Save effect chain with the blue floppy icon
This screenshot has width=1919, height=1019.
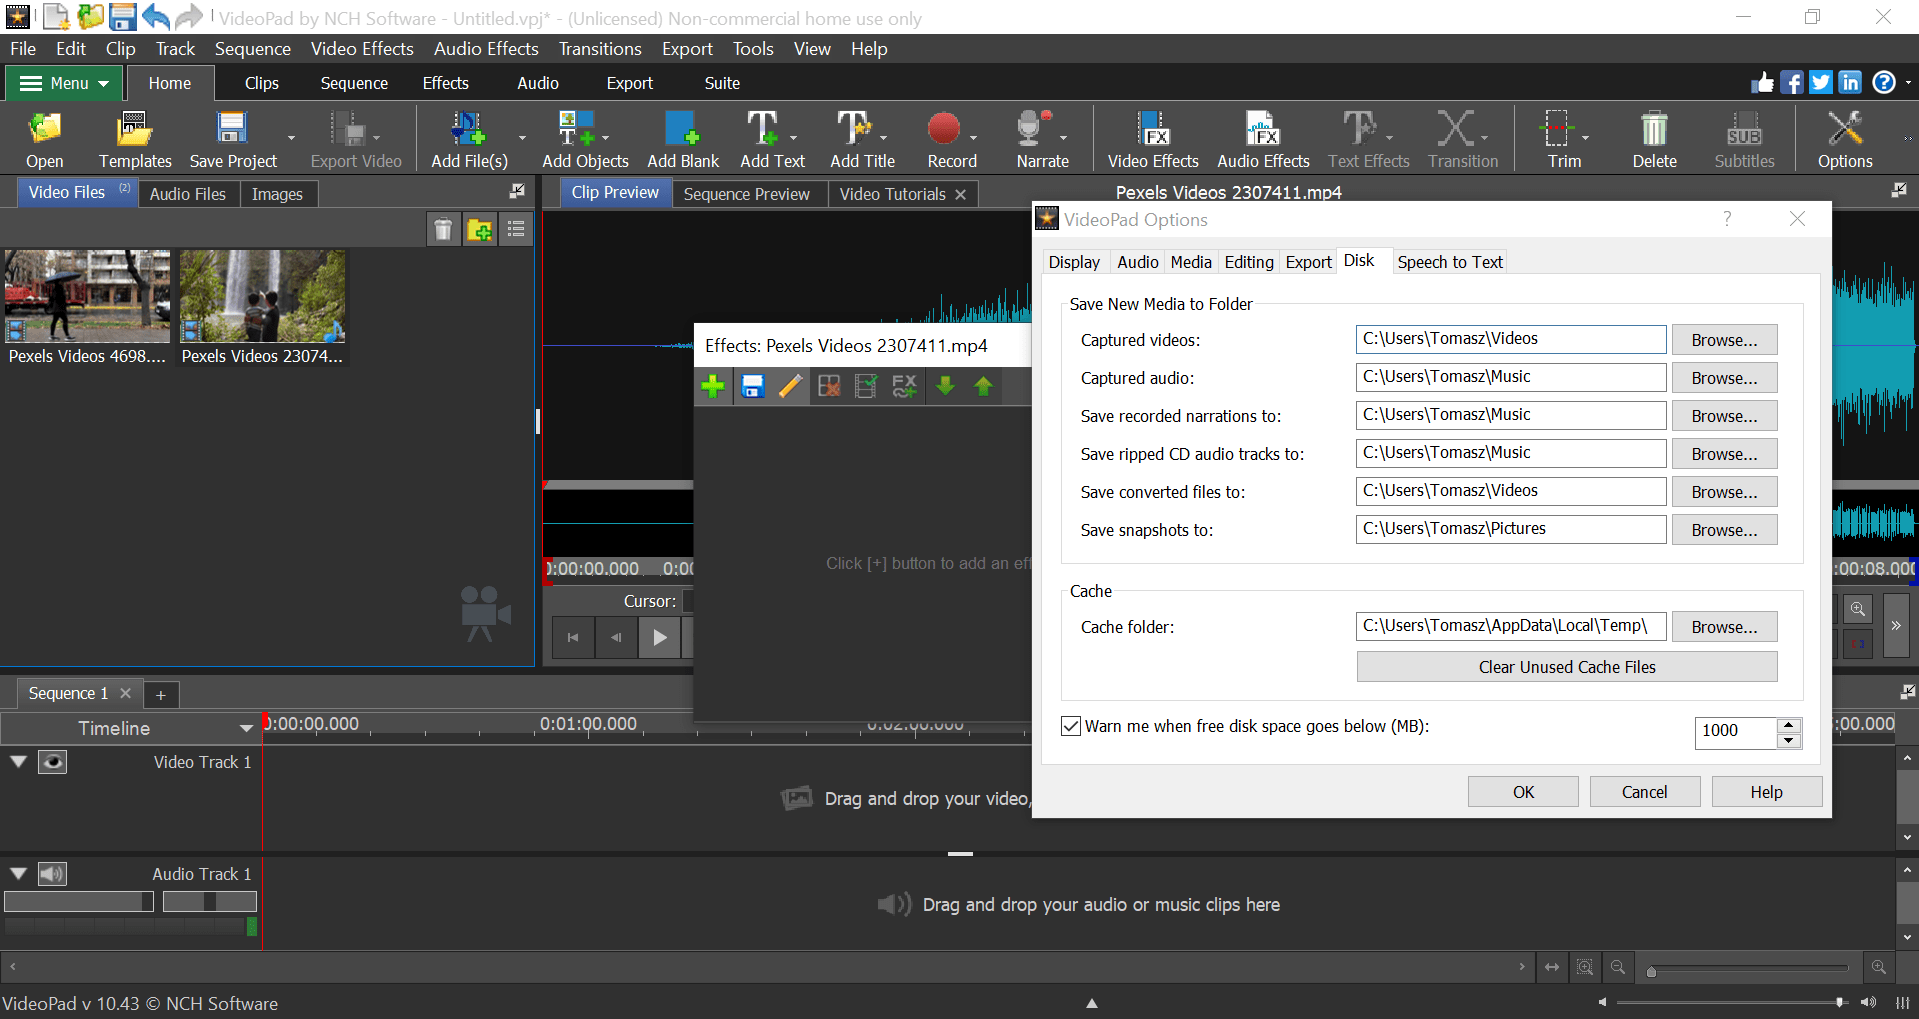pos(753,386)
